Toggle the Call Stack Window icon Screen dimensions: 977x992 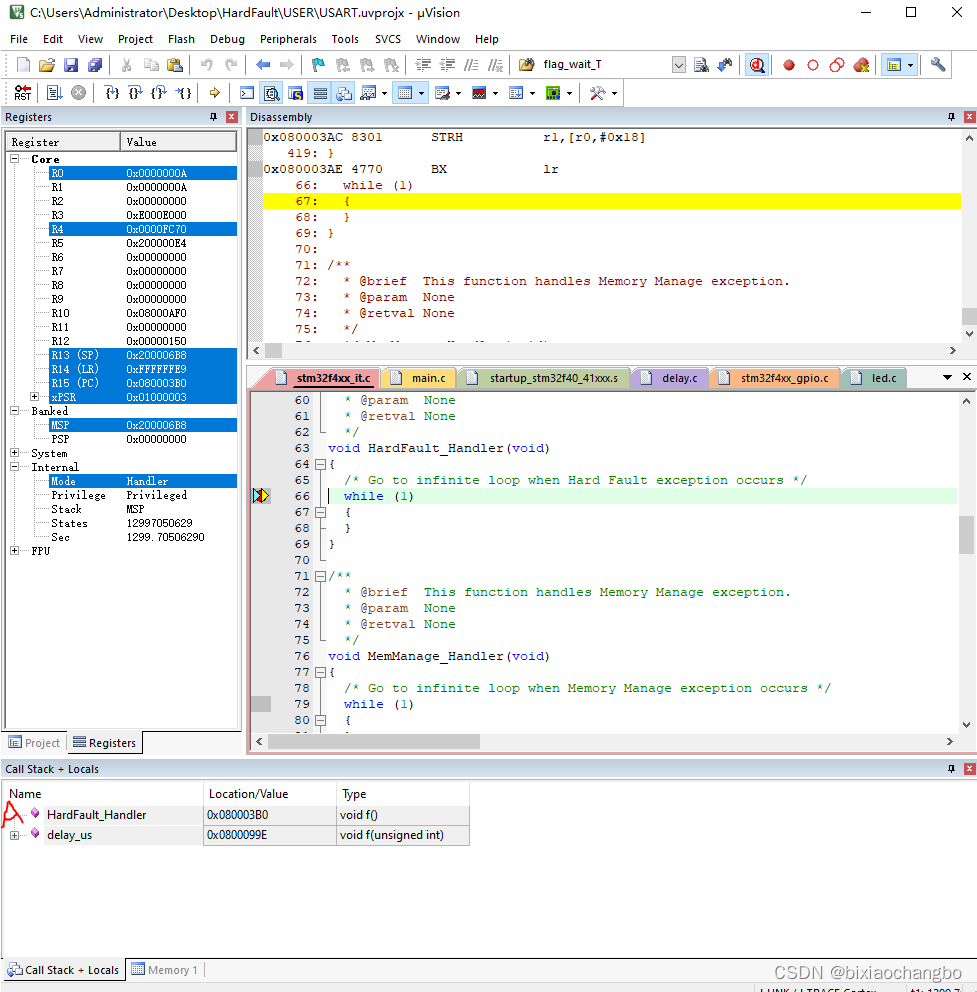click(x=344, y=93)
